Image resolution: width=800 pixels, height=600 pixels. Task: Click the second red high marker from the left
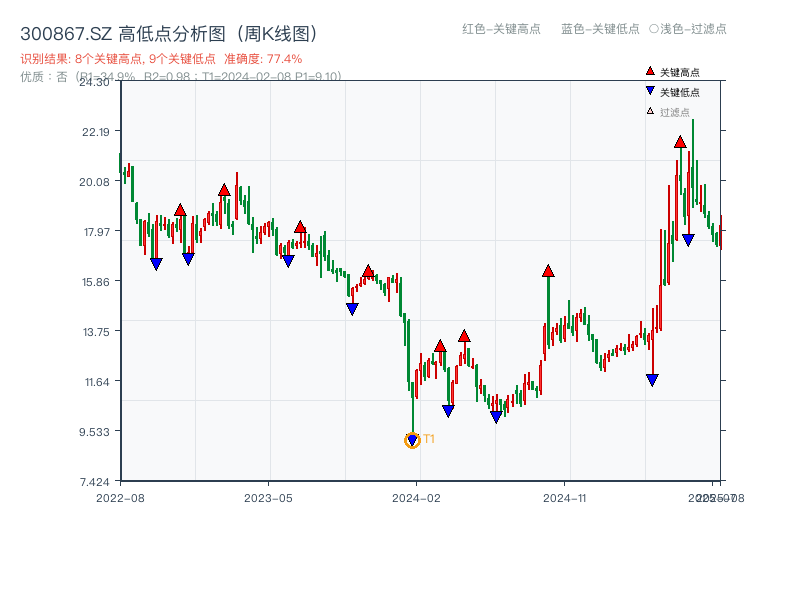pyautogui.click(x=224, y=190)
